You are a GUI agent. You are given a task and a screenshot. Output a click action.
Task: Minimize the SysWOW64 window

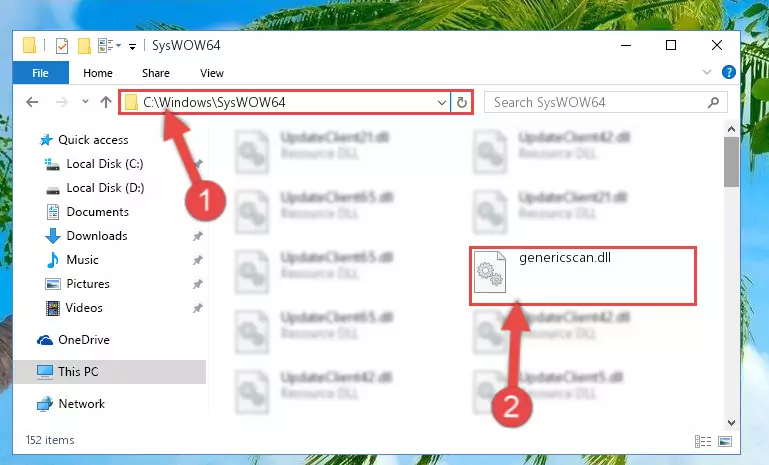point(626,45)
